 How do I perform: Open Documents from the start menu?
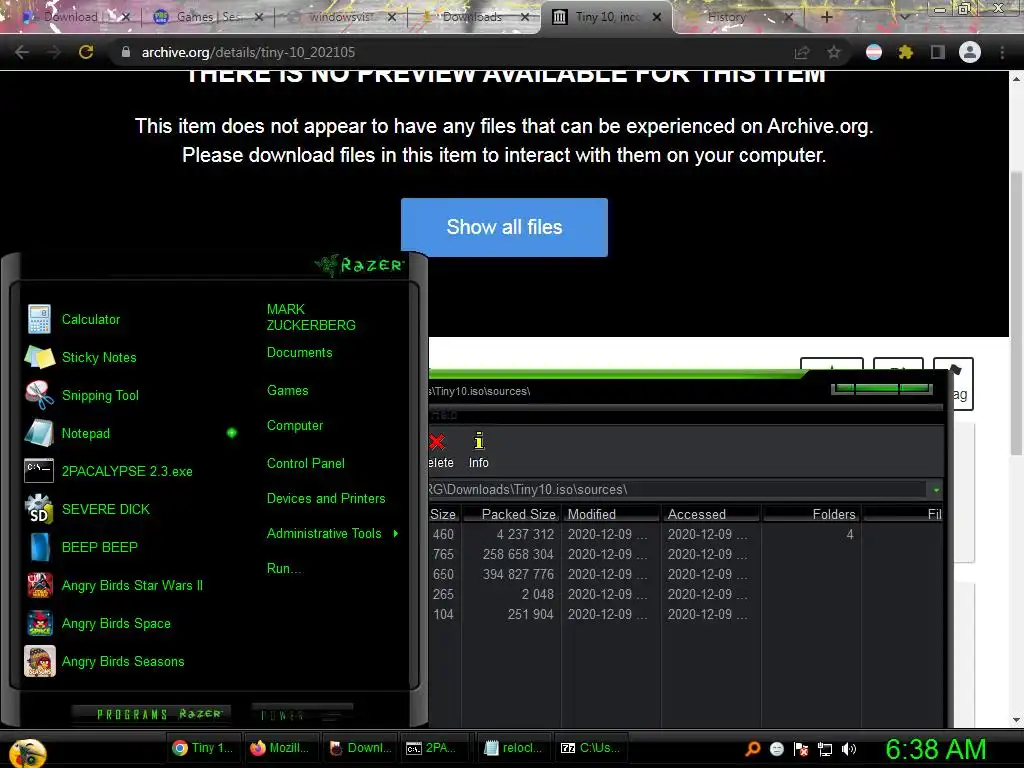click(299, 353)
